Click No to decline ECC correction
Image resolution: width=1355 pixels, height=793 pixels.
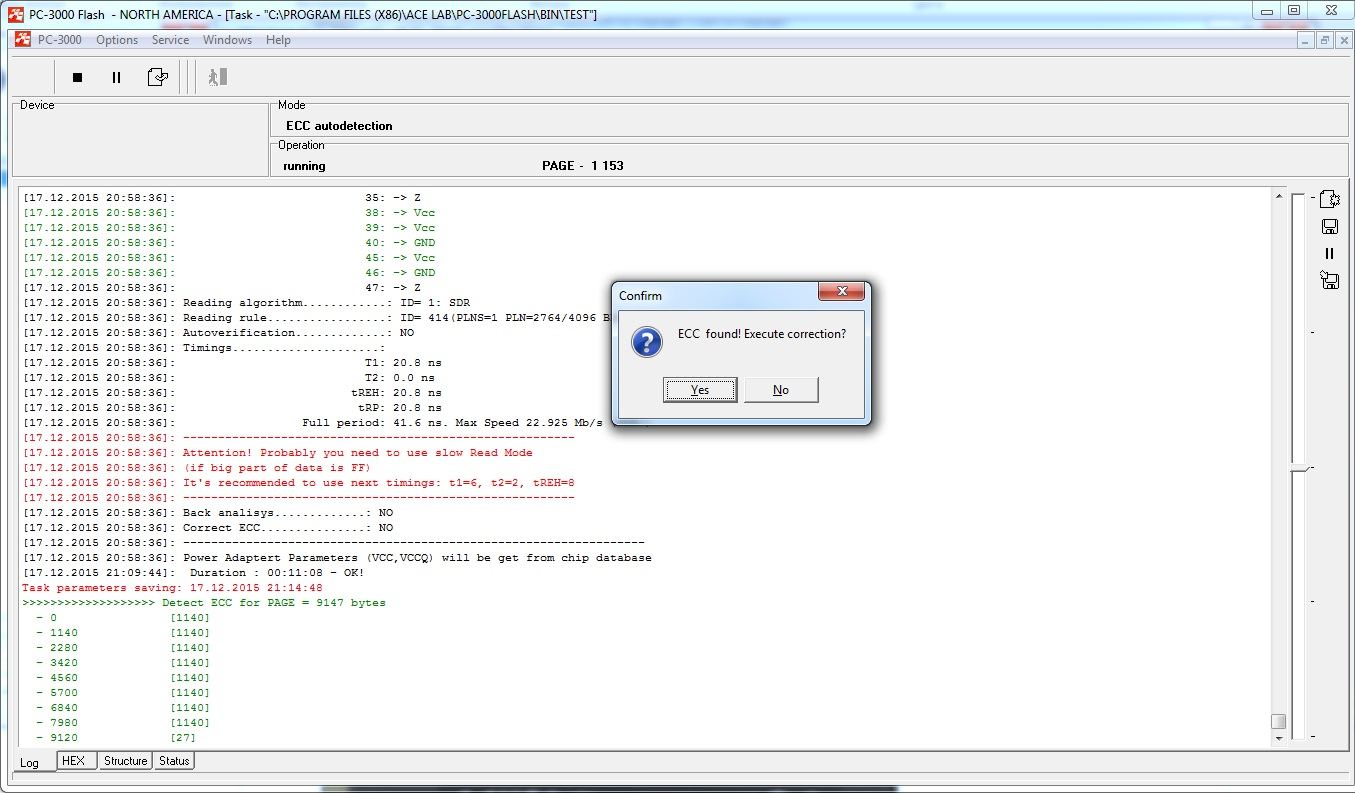781,390
